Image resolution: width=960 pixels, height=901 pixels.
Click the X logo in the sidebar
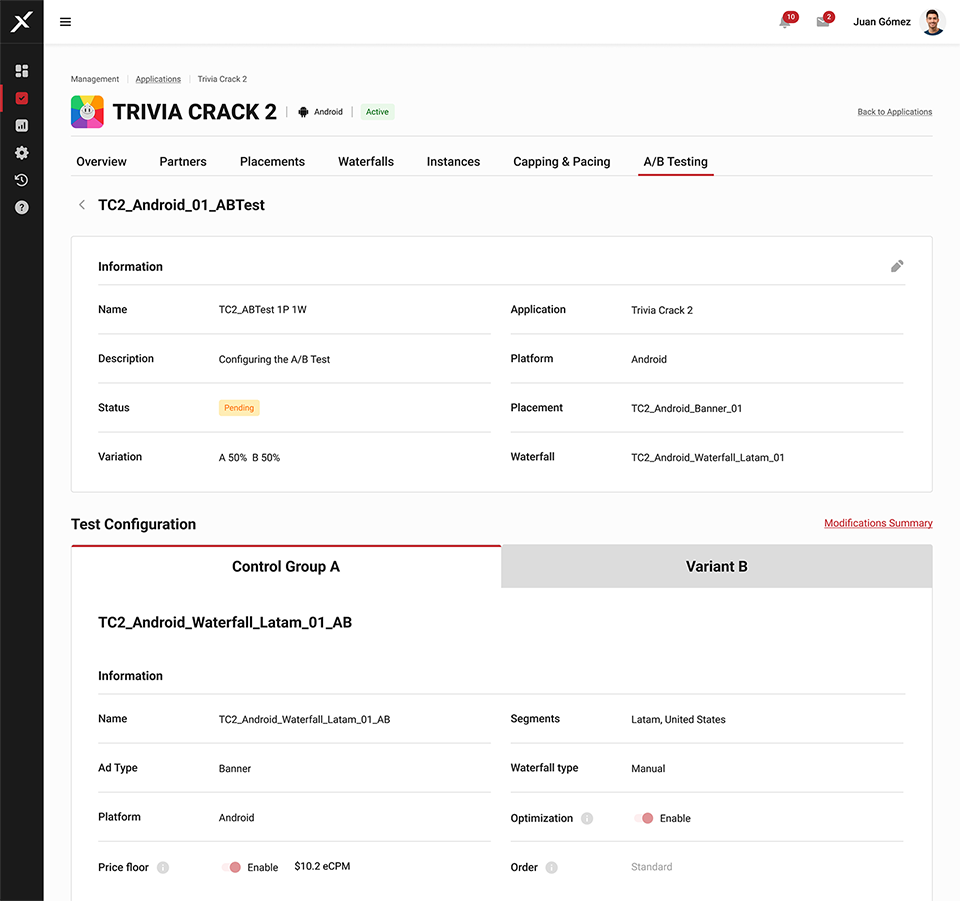point(21,22)
